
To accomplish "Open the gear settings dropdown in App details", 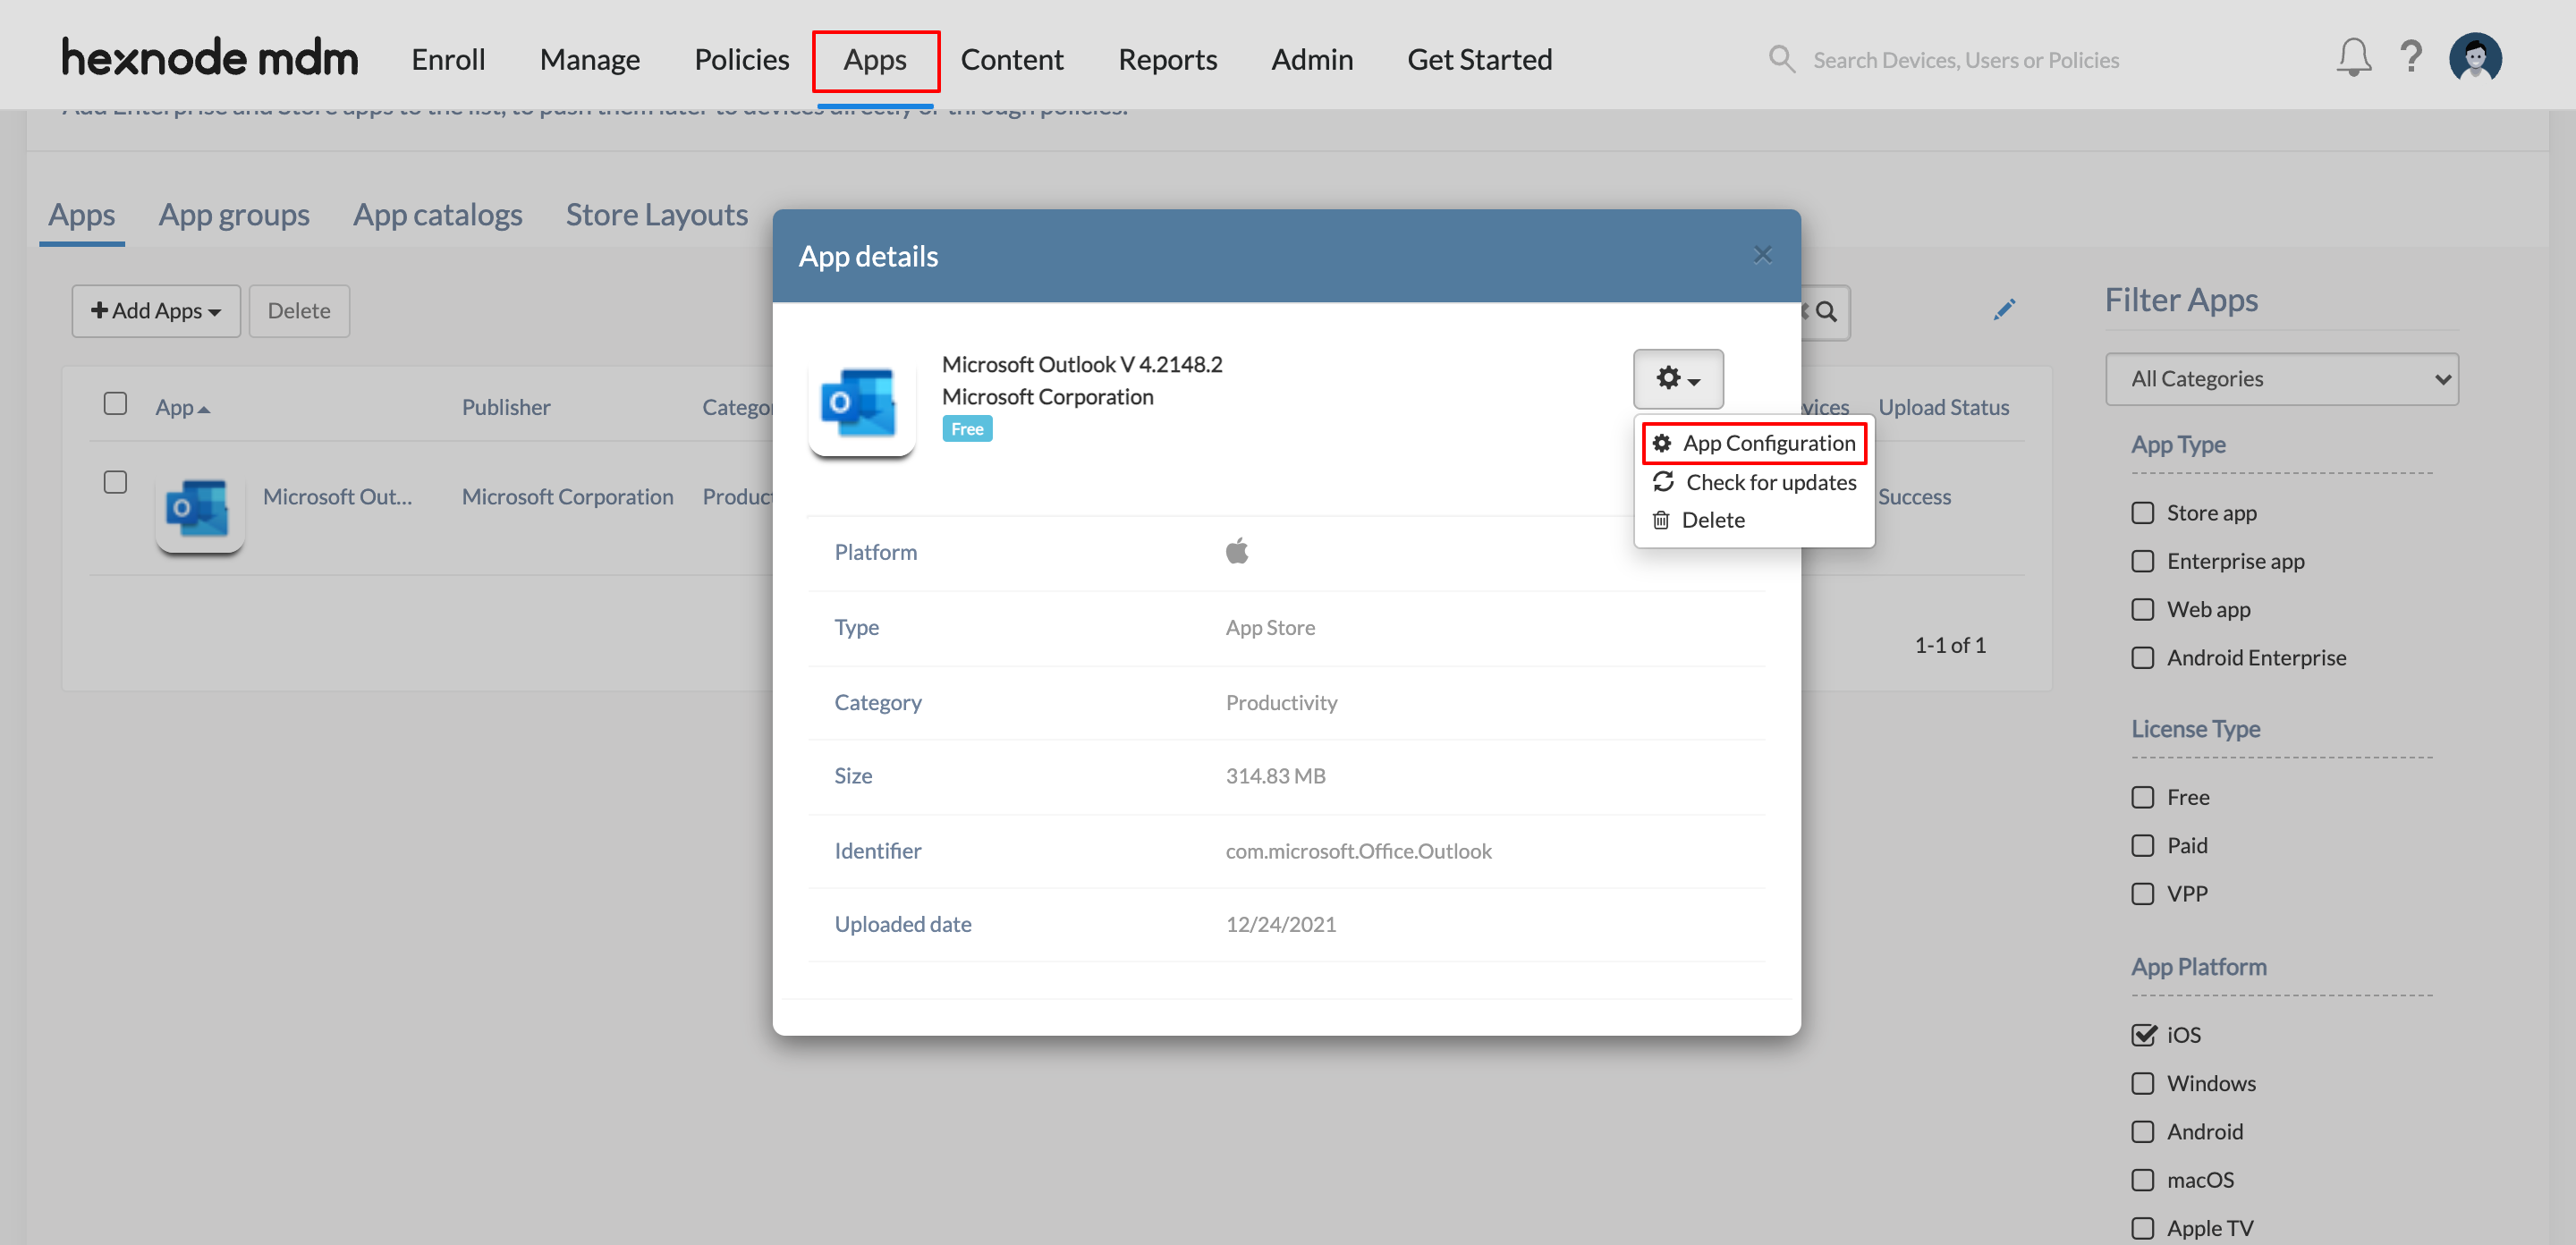I will pyautogui.click(x=1678, y=379).
